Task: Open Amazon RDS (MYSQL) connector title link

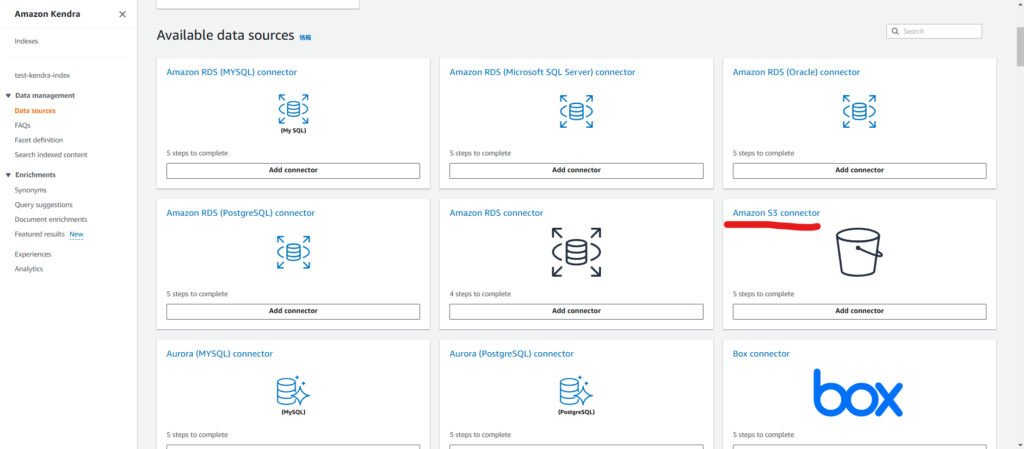Action: 232,72
